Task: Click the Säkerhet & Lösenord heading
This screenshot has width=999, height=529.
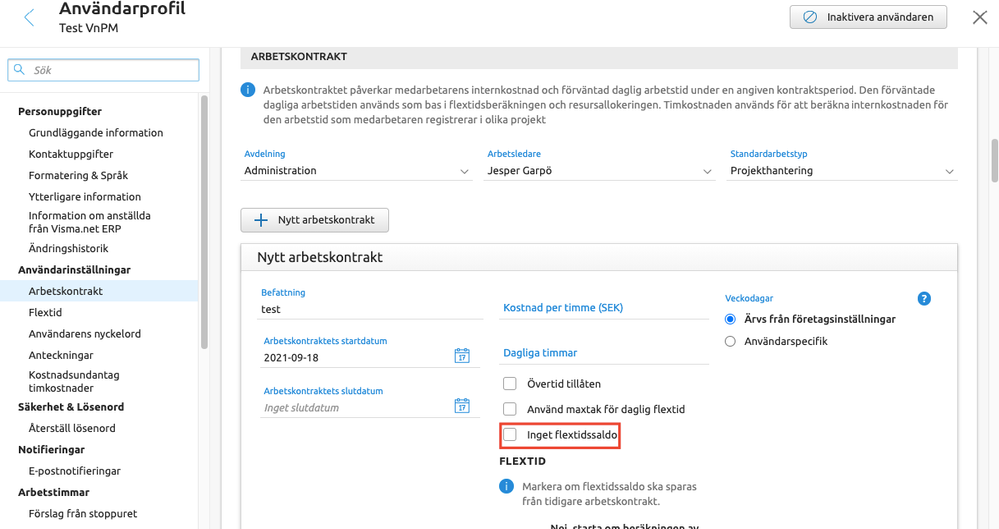Action: pyautogui.click(x=71, y=407)
